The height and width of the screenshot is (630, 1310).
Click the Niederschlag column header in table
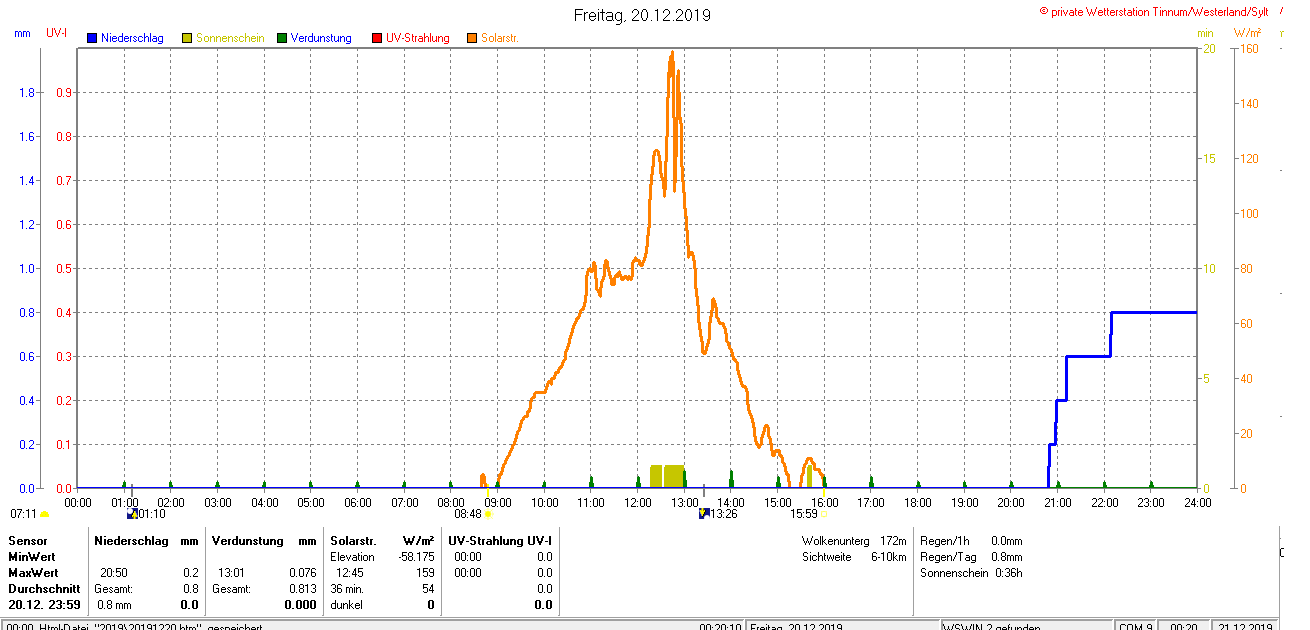point(130,541)
